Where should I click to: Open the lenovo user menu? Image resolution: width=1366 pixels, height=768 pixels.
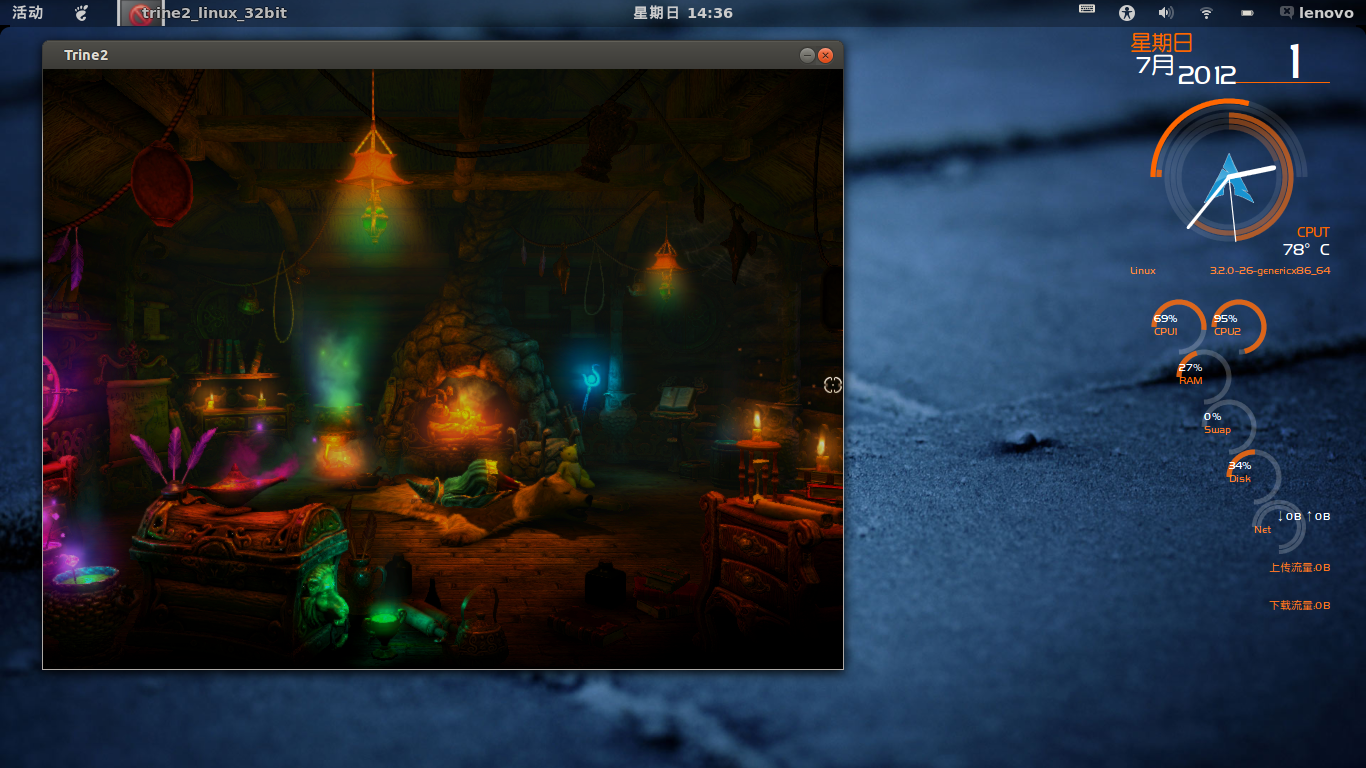pos(1326,13)
